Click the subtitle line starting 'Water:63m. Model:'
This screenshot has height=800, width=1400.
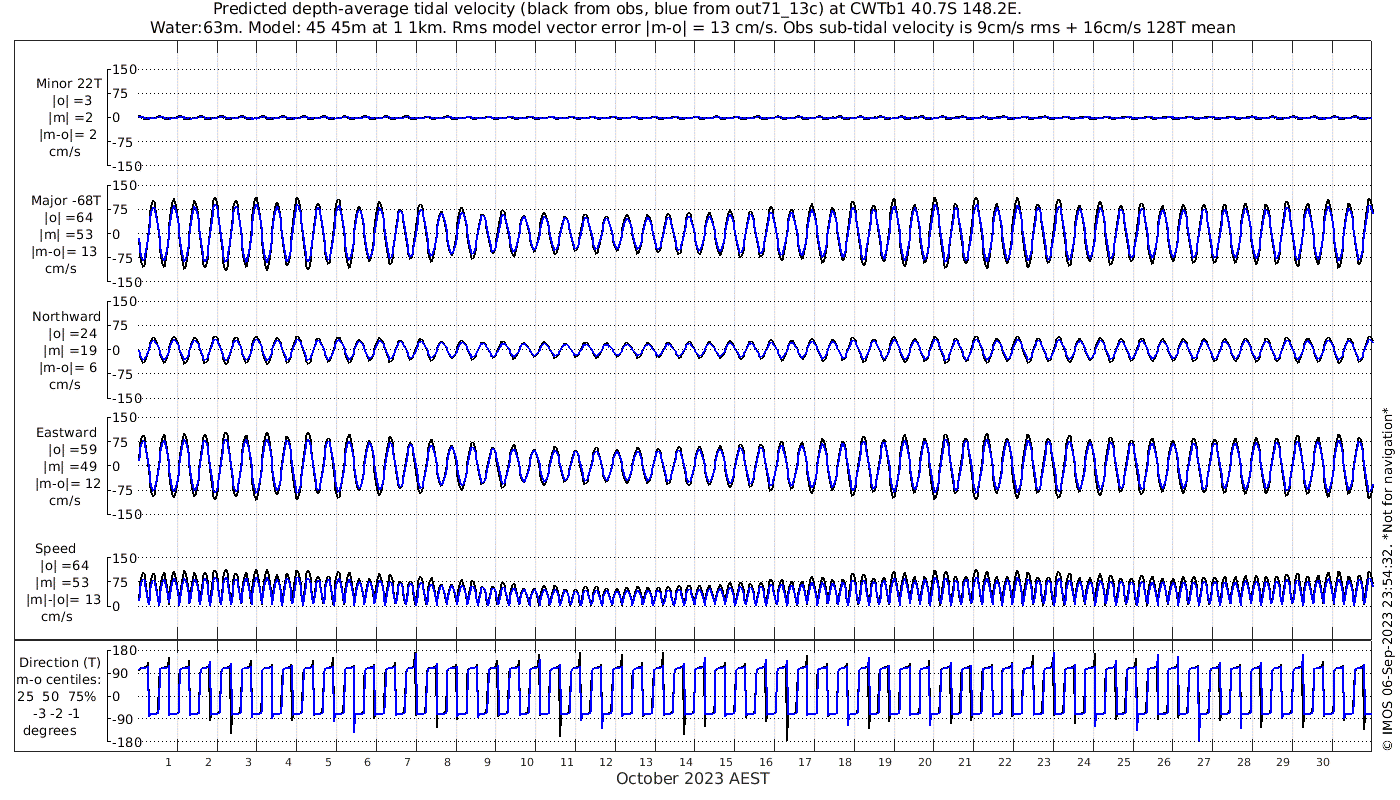click(692, 28)
